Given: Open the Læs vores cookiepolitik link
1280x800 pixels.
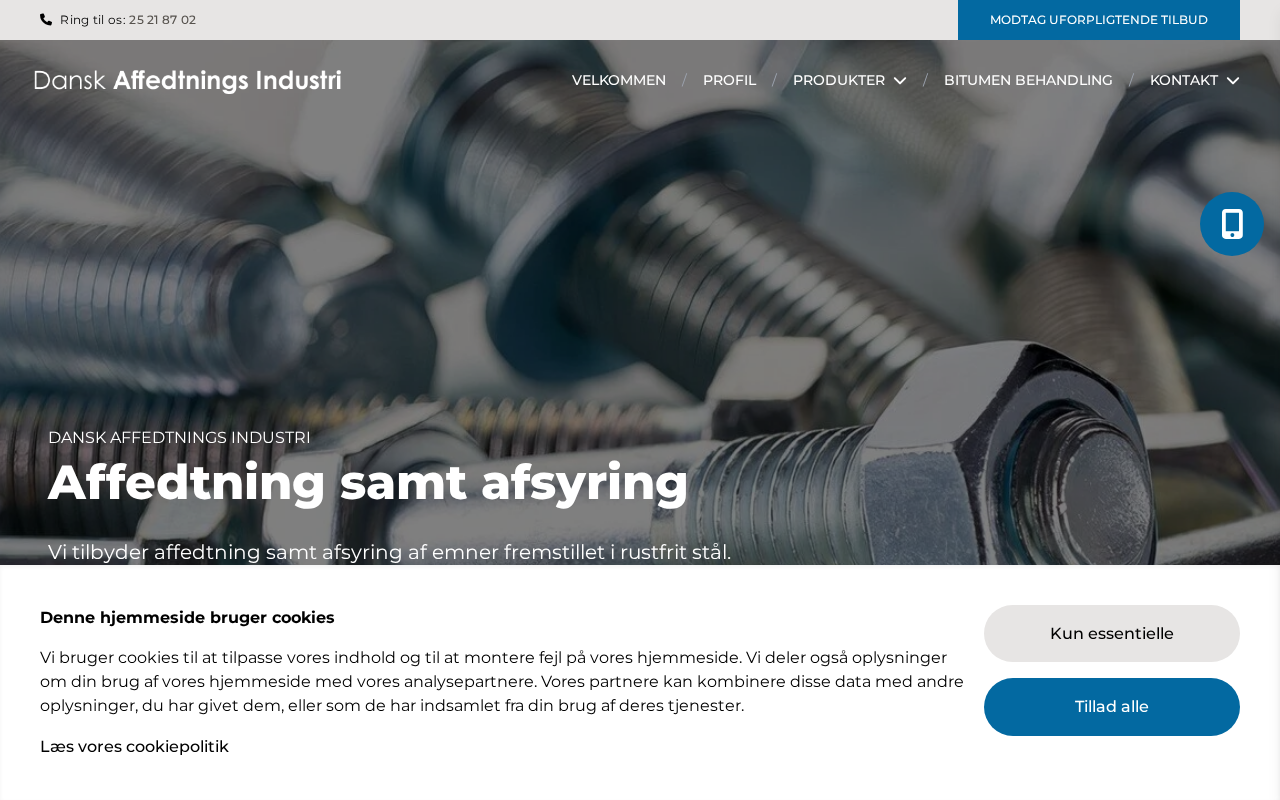Looking at the screenshot, I should coord(134,747).
